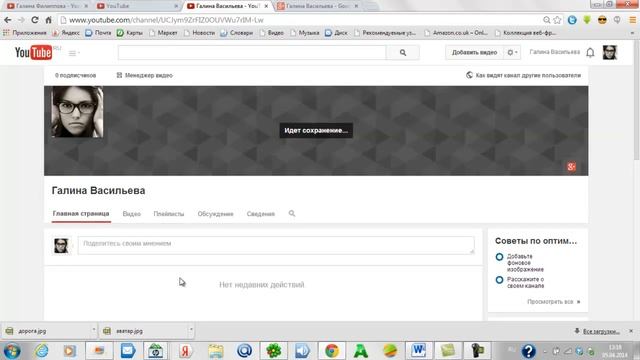Click into the YouTube search field

click(252, 53)
